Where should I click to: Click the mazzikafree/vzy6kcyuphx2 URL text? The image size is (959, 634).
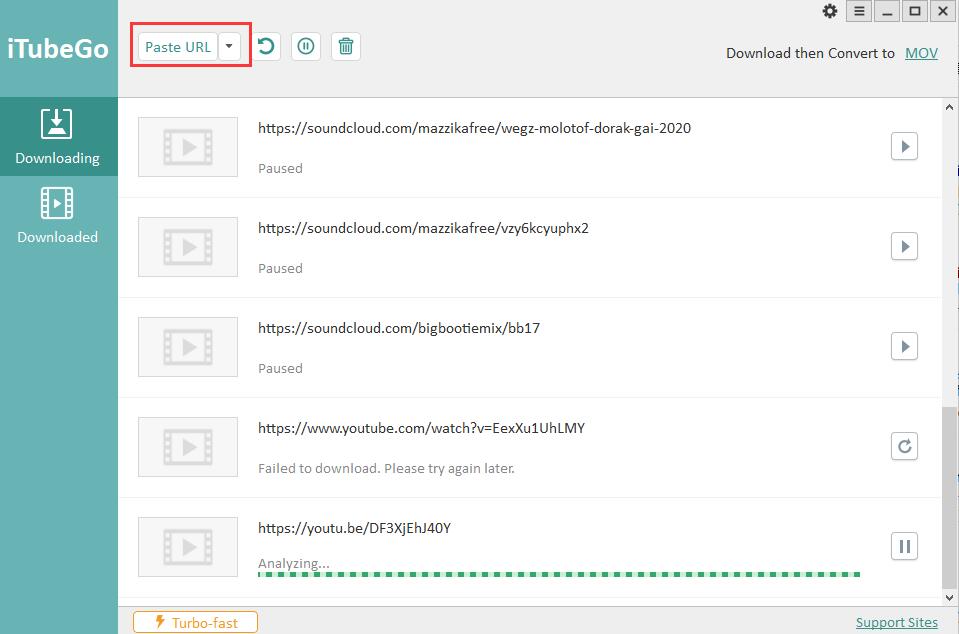423,229
